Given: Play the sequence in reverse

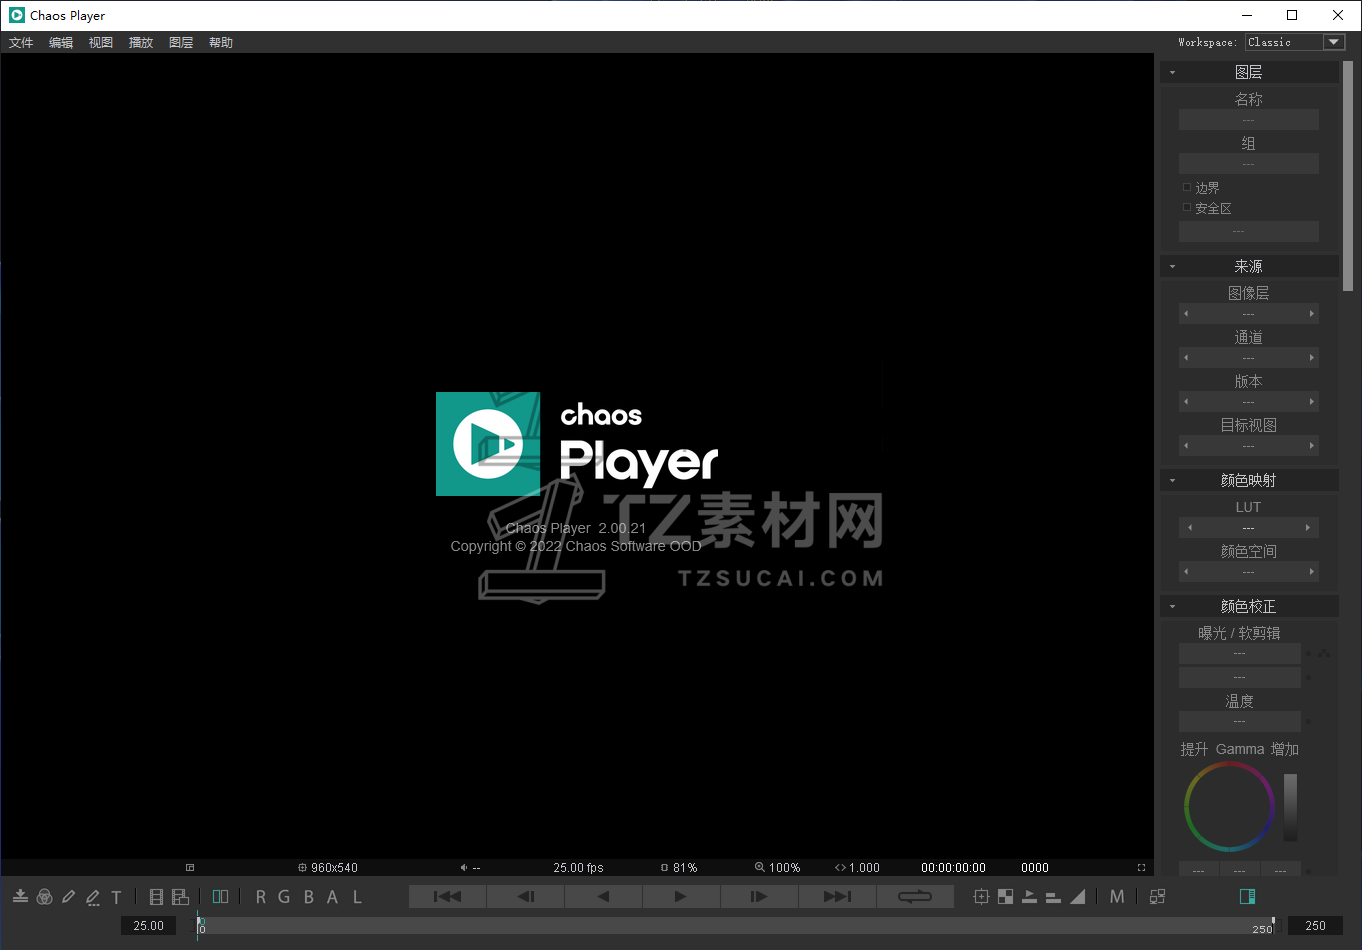Looking at the screenshot, I should coord(603,897).
